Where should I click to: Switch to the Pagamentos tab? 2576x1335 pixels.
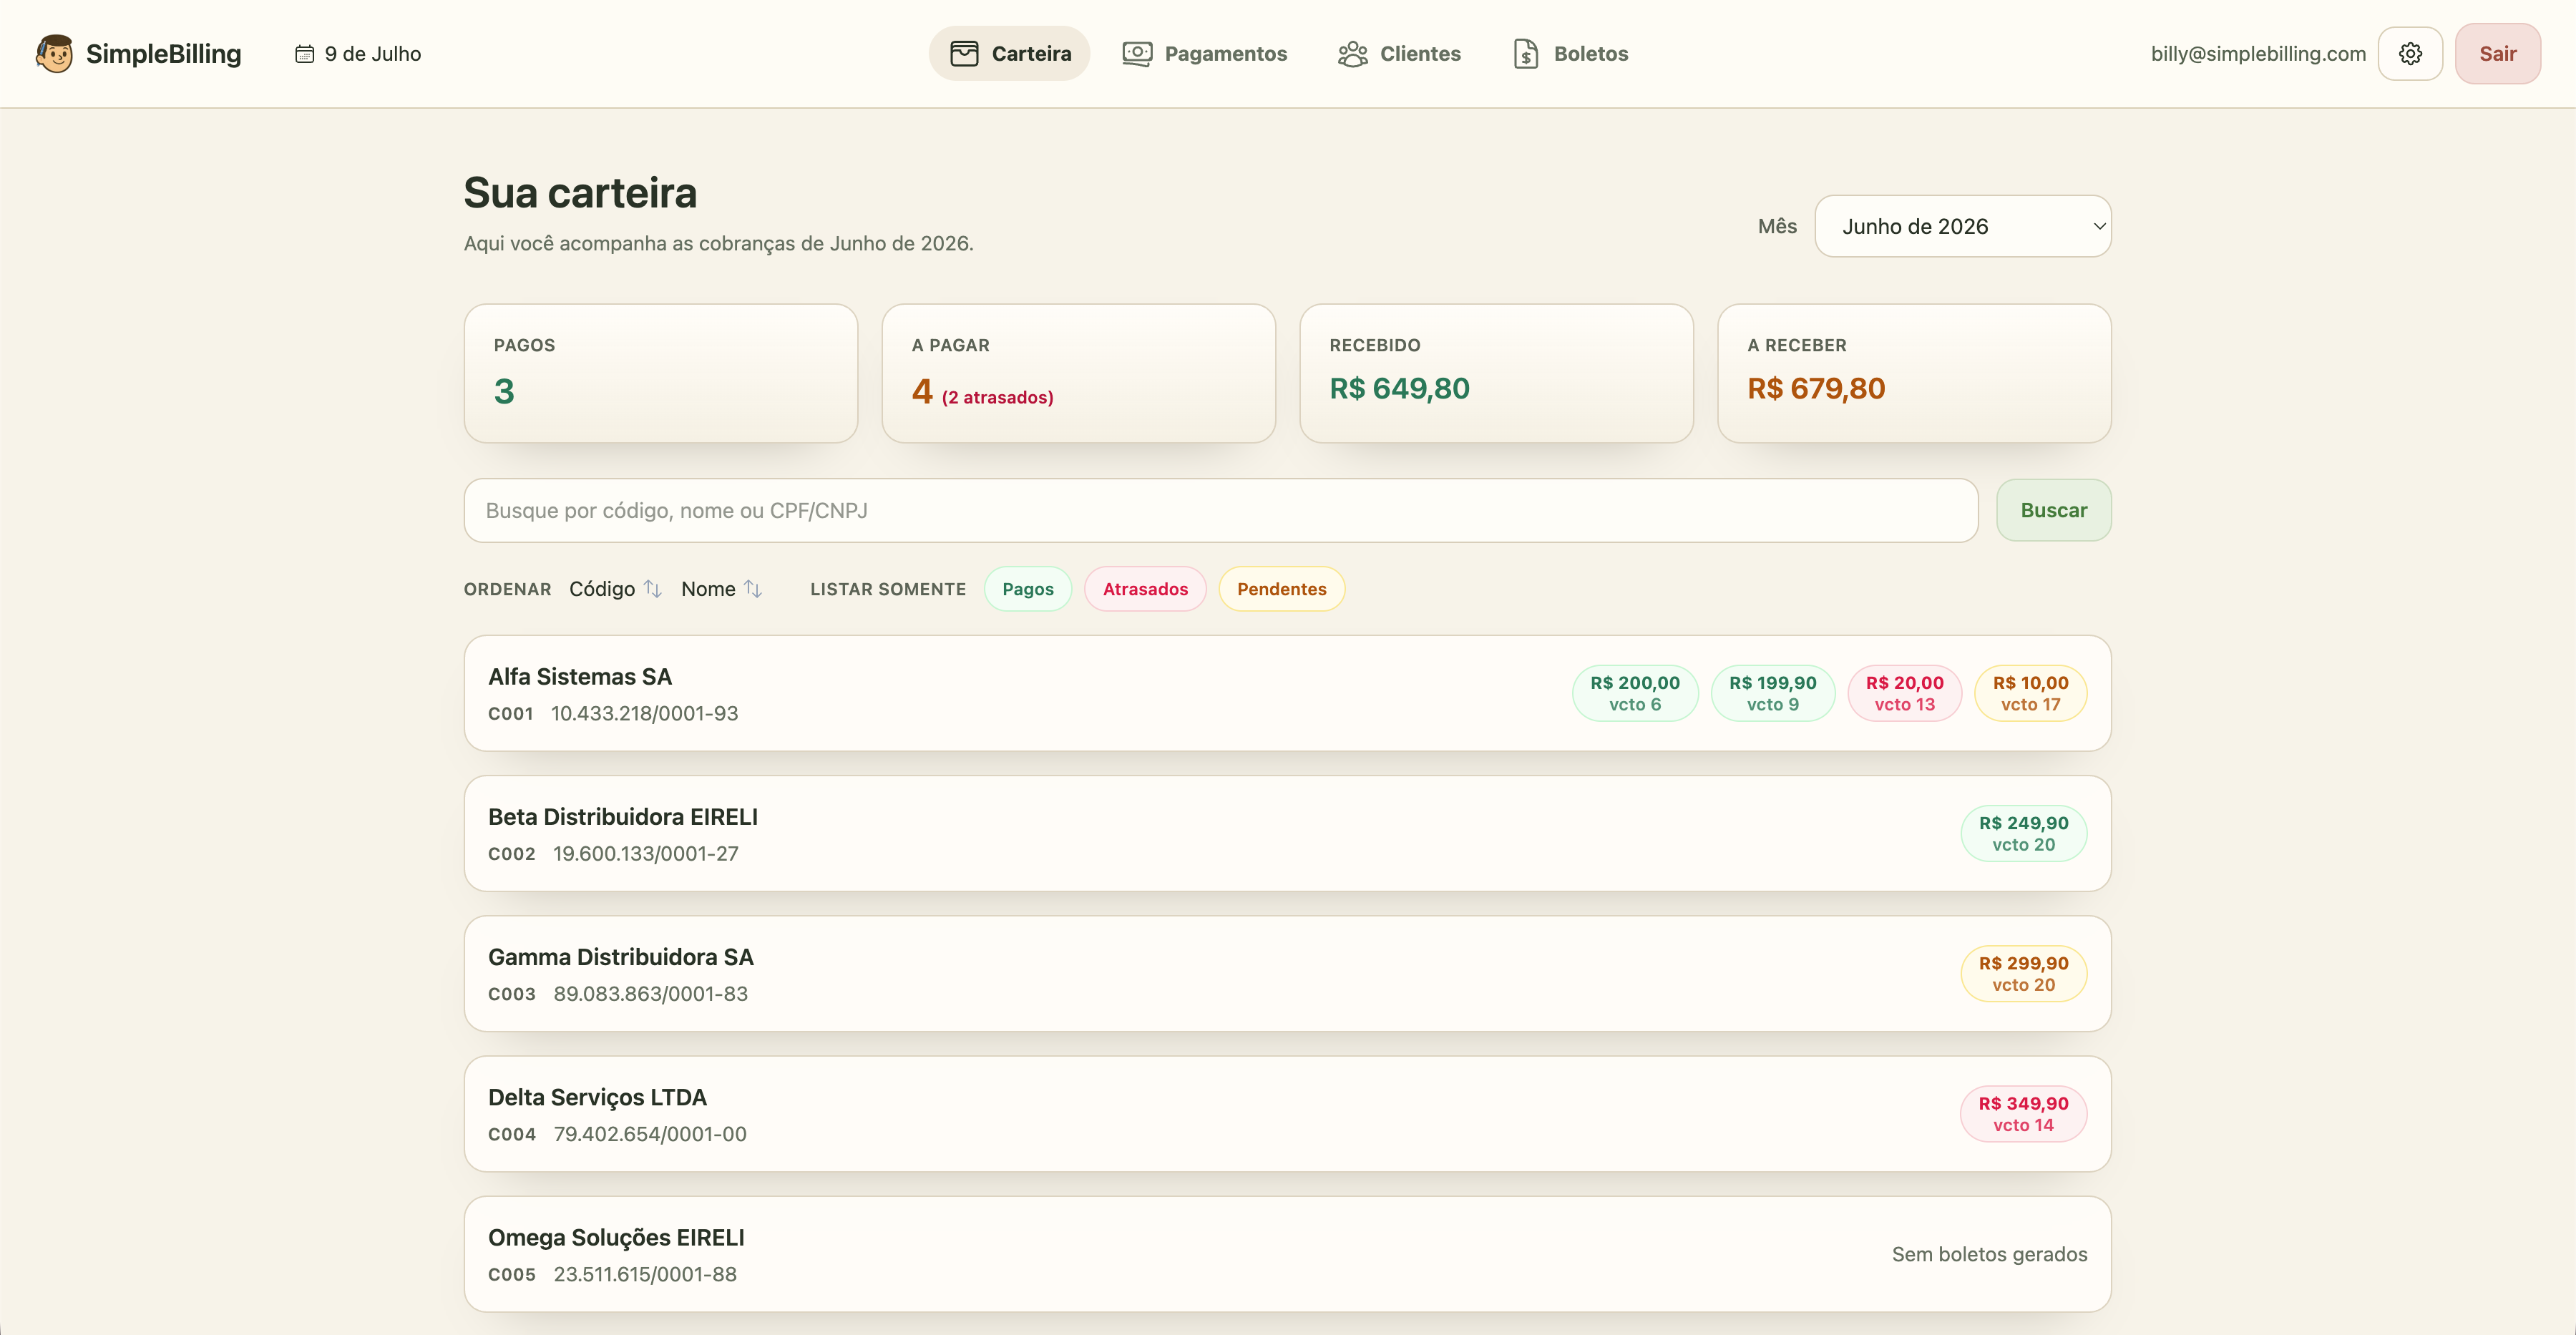click(1204, 53)
